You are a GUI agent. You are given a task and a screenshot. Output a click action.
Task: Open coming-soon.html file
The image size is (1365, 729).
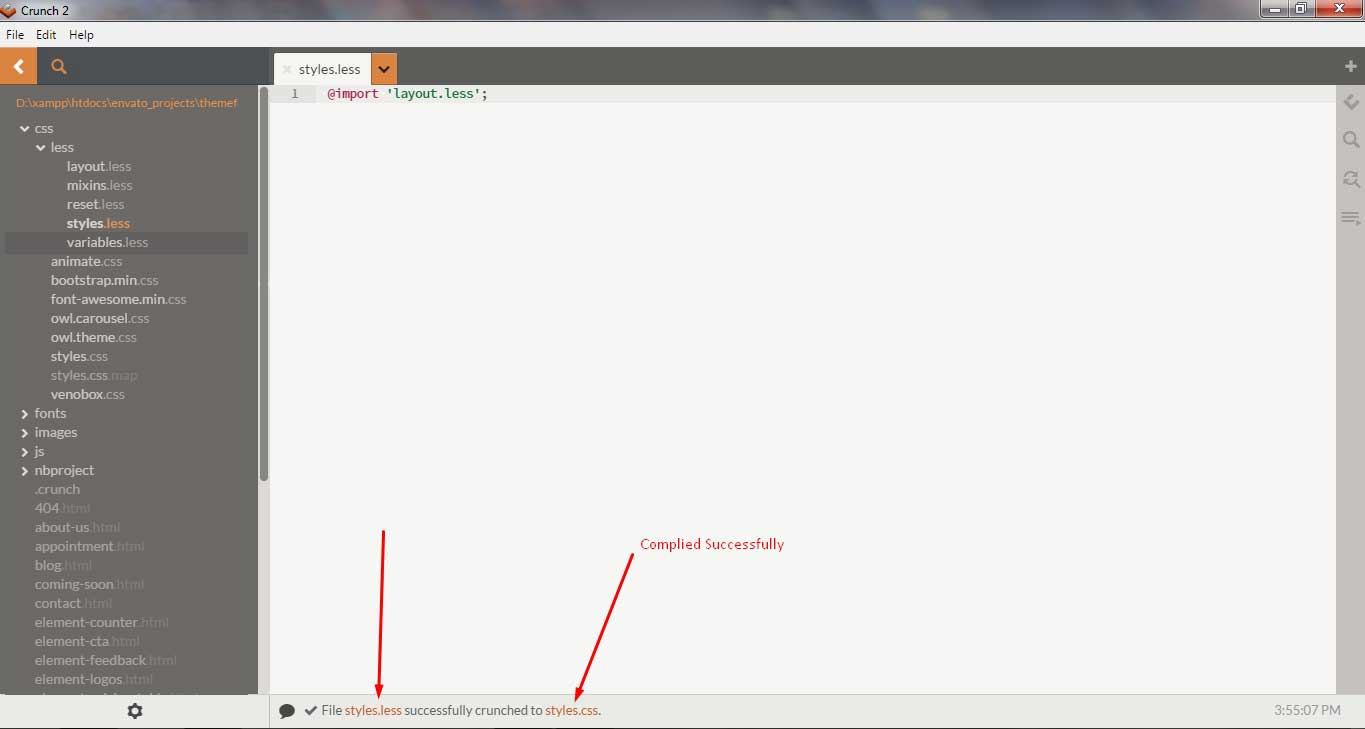[89, 584]
